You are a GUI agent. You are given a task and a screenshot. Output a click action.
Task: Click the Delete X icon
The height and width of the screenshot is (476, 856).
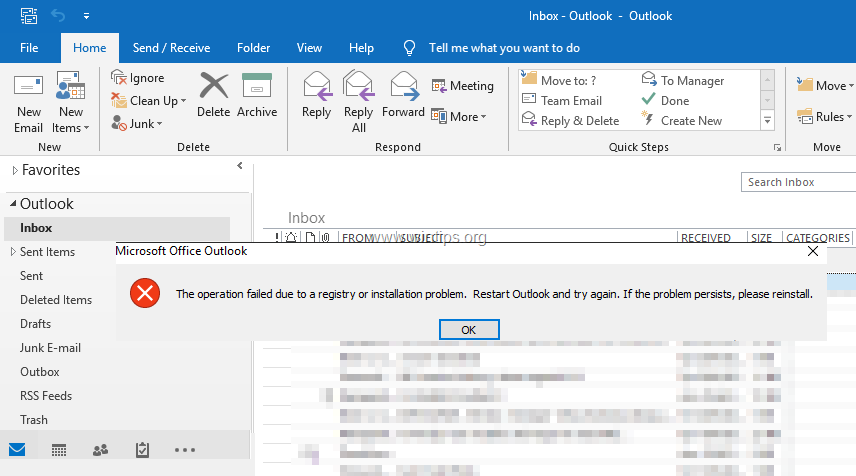point(213,86)
